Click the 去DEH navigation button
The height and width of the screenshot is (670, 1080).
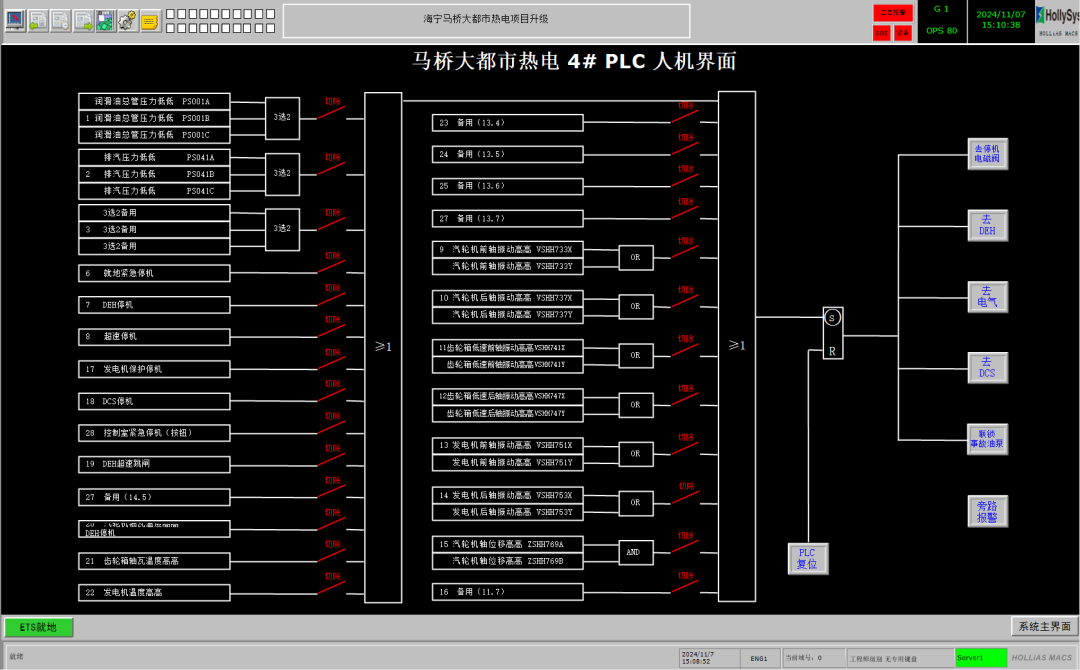[987, 225]
